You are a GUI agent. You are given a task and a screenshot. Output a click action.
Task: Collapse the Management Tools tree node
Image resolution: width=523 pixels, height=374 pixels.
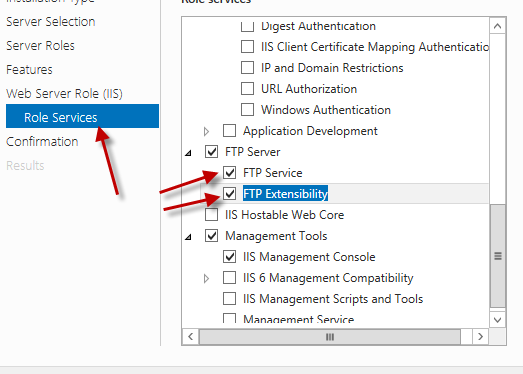188,237
